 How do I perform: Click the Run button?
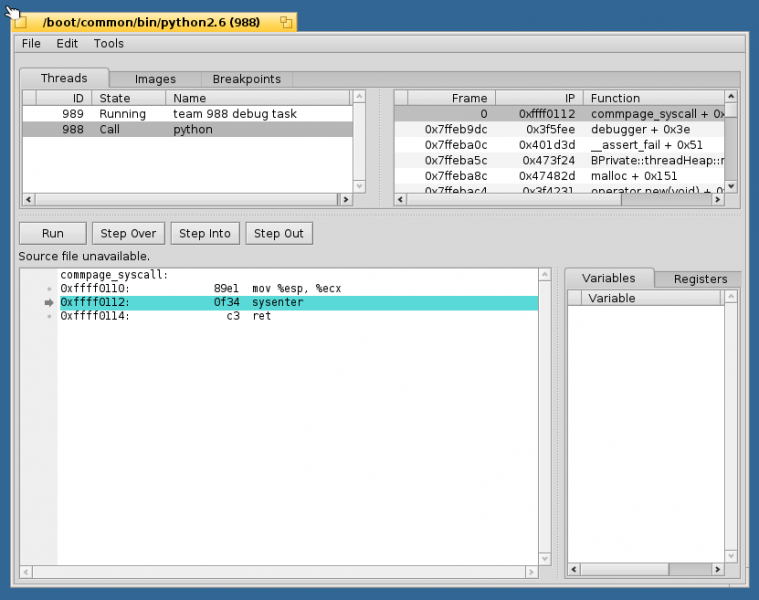(53, 233)
